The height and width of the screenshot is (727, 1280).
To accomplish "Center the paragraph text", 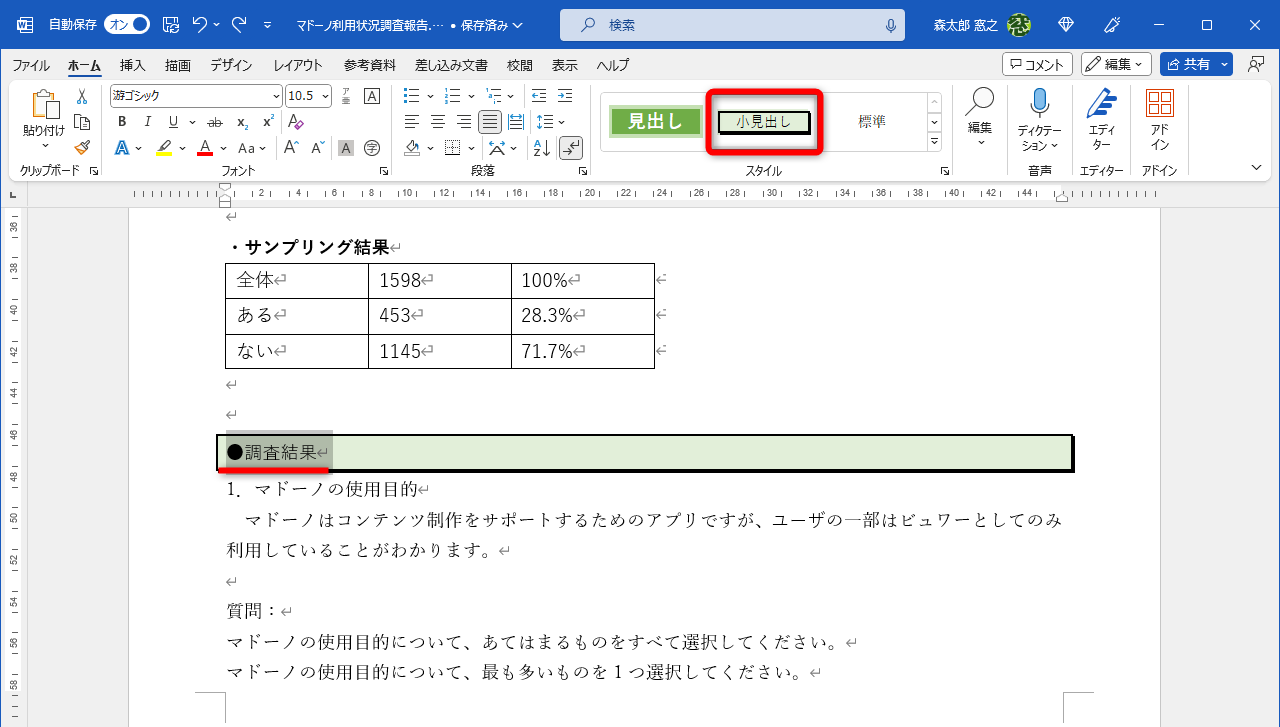I will [437, 122].
